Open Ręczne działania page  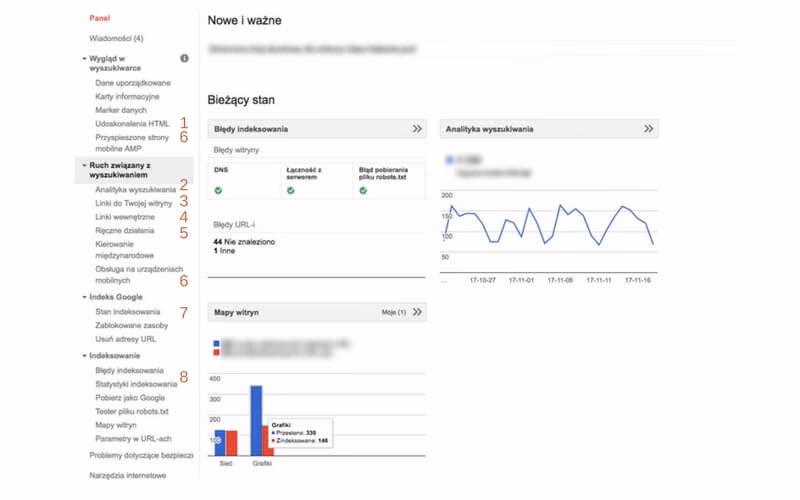tap(124, 231)
